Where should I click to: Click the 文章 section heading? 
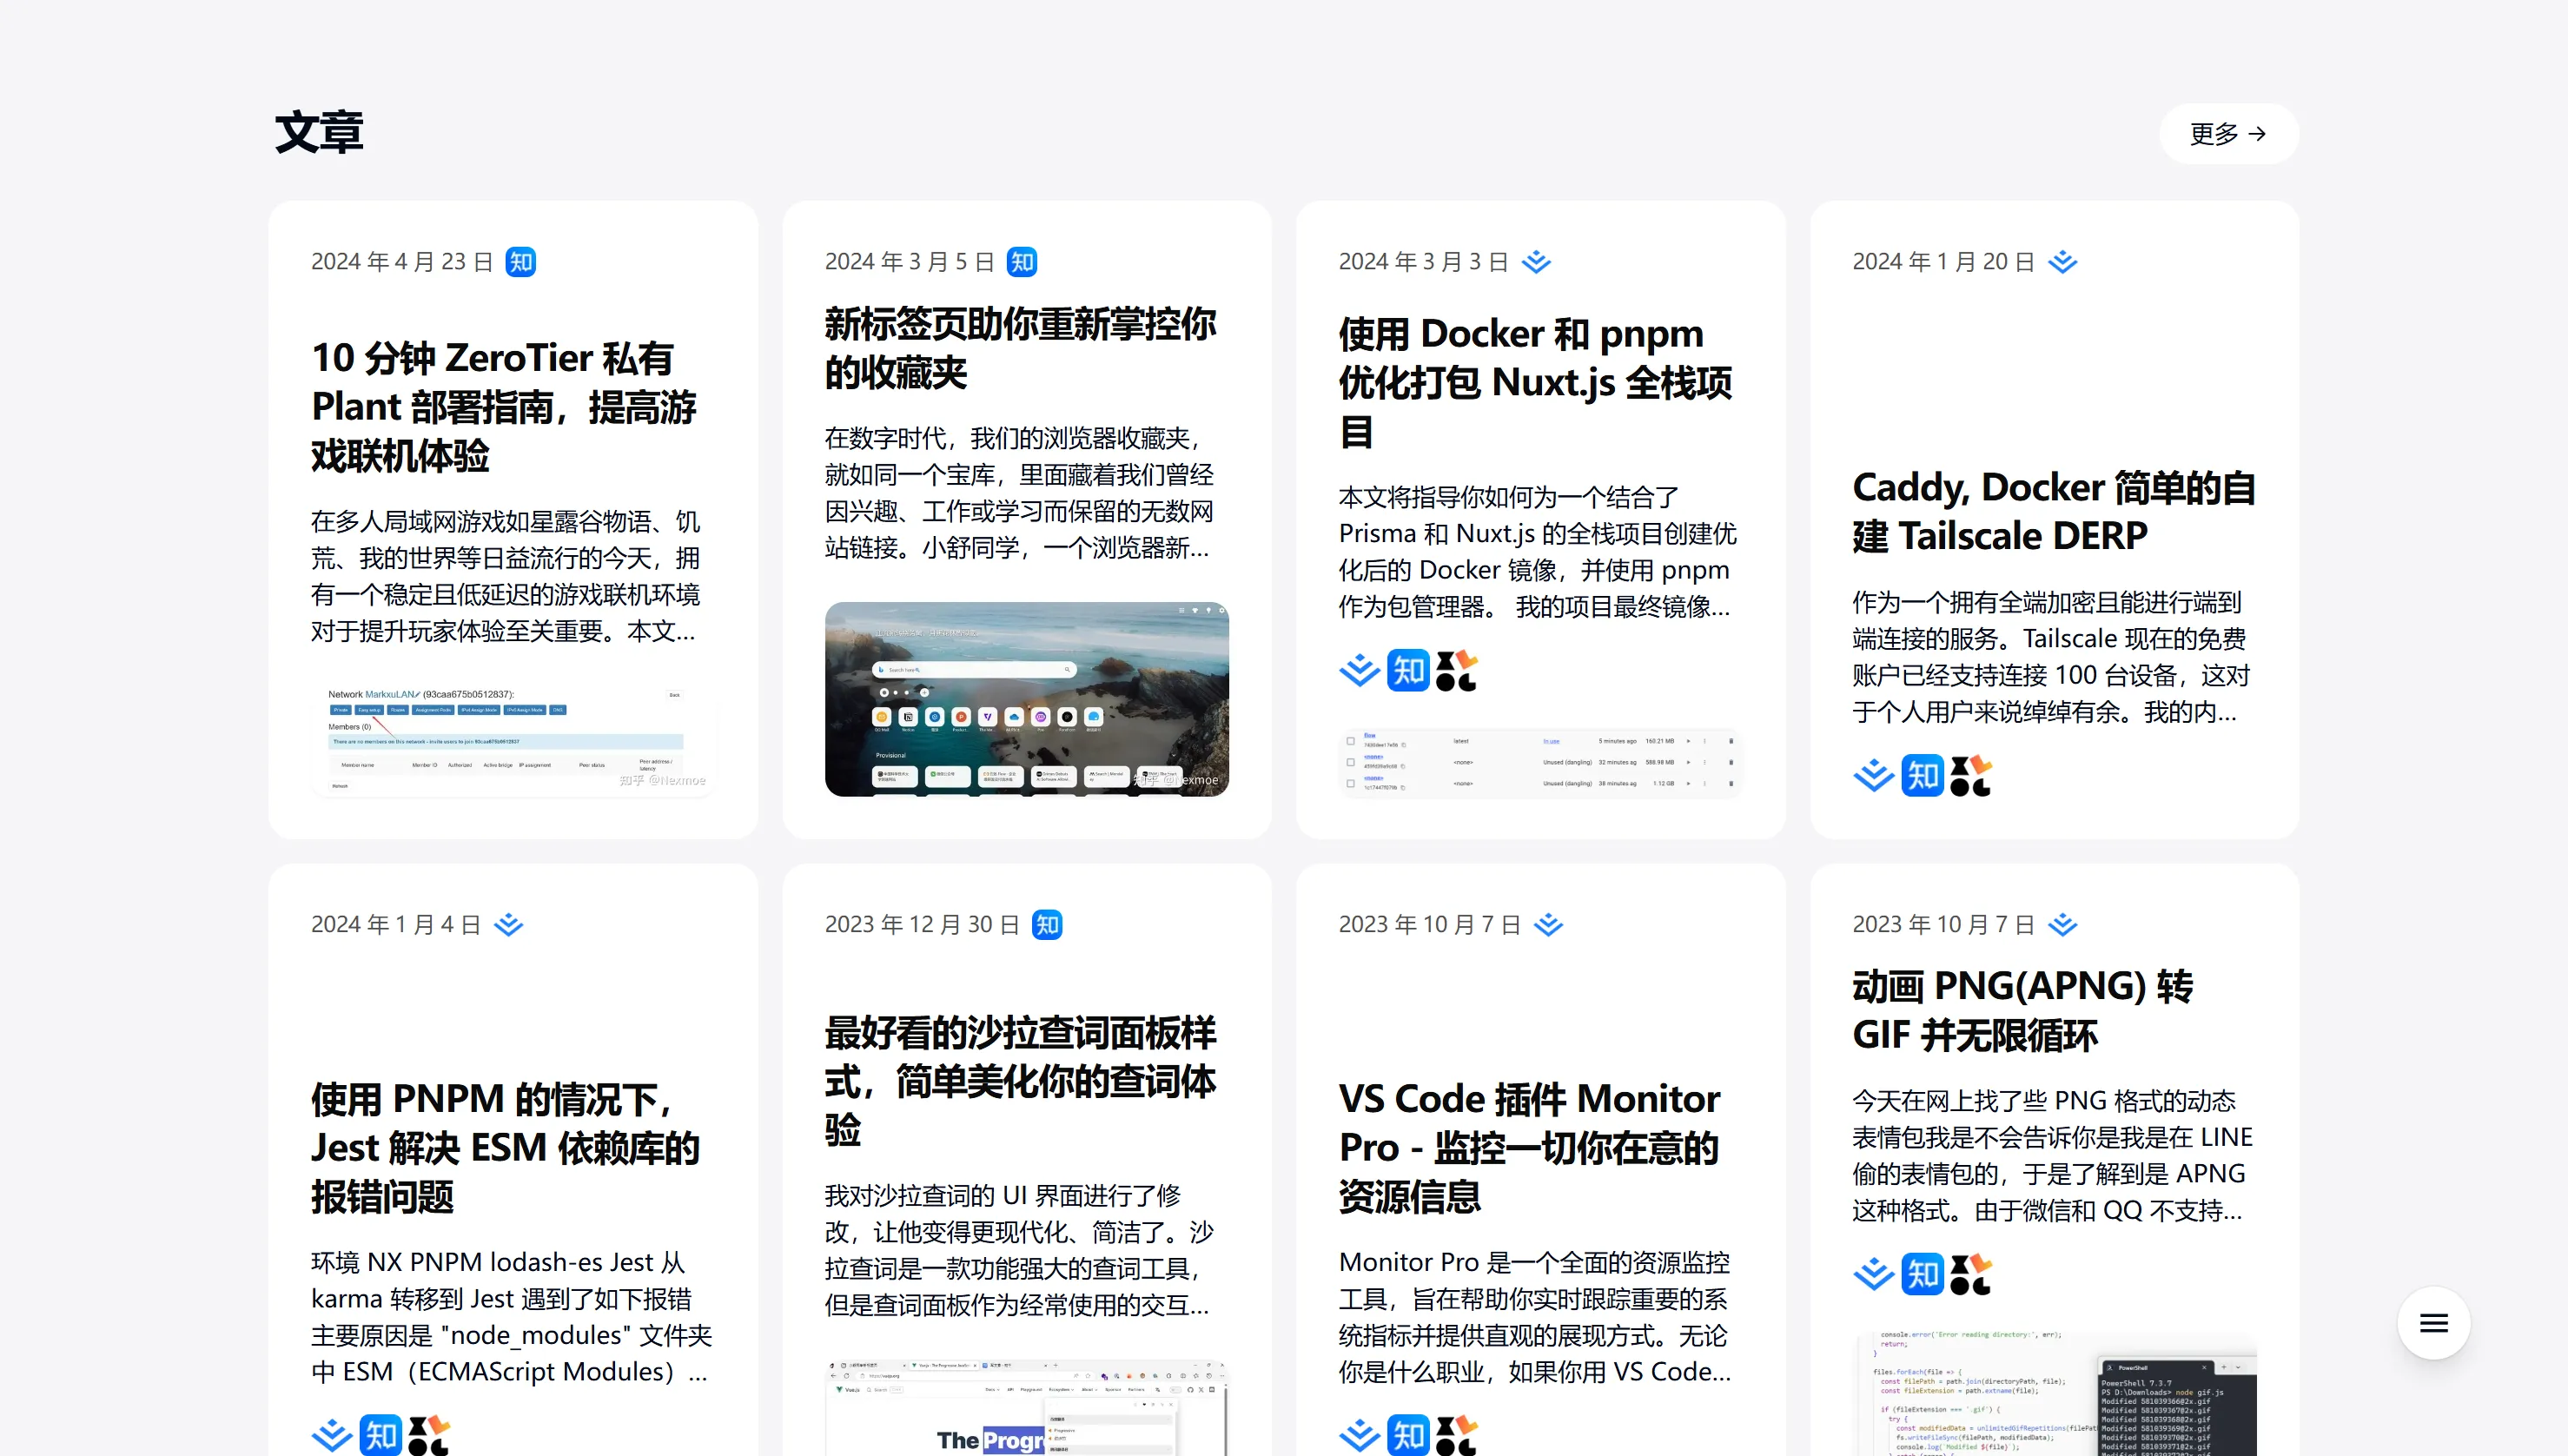coord(319,133)
